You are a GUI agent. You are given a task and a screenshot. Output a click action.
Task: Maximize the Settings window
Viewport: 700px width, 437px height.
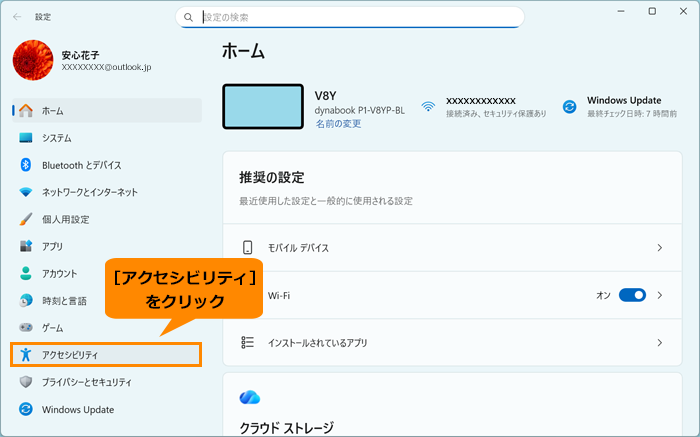(652, 12)
